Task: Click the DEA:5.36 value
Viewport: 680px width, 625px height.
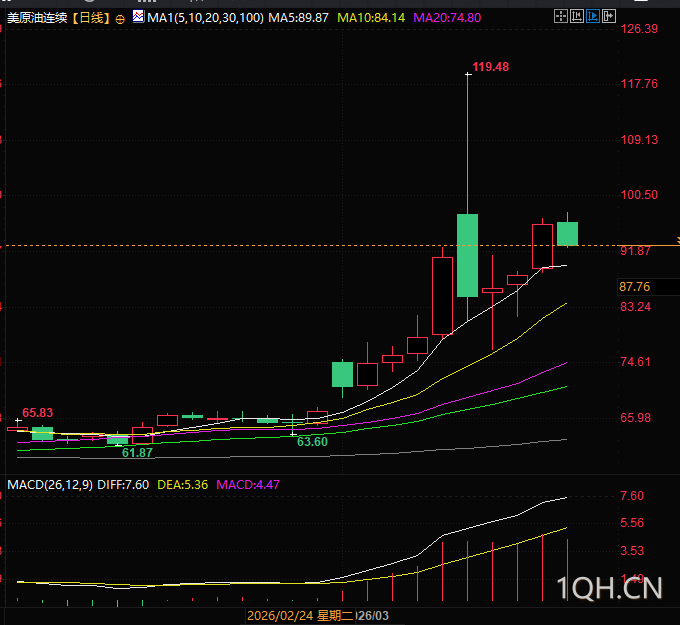Action: coord(183,484)
